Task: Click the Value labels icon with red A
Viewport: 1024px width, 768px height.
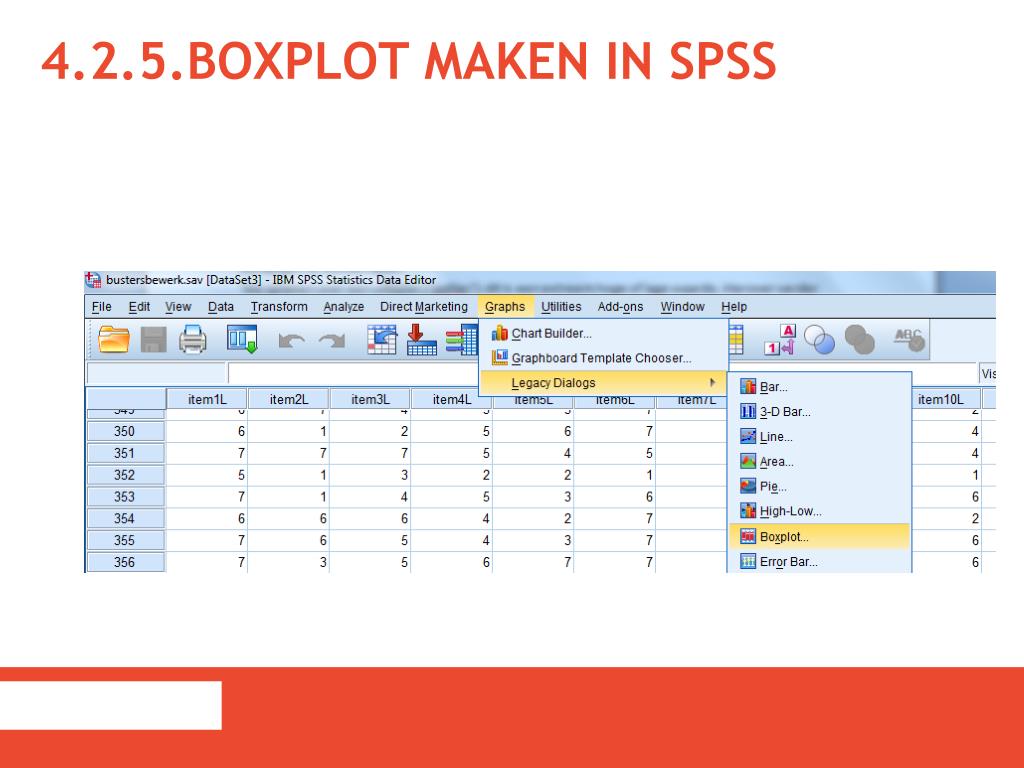Action: (780, 340)
